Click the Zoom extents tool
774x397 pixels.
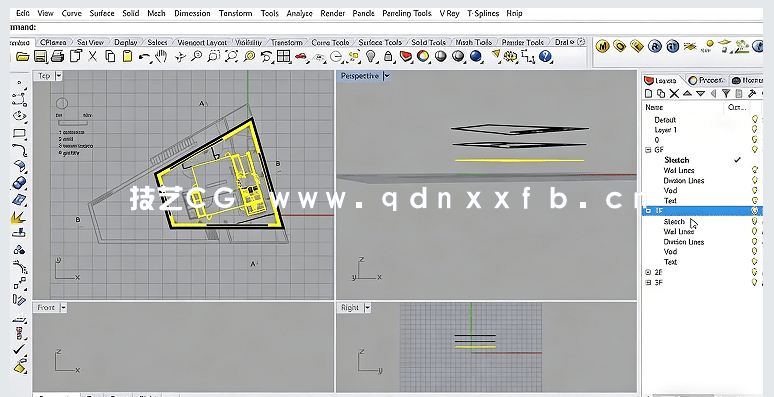[231, 56]
